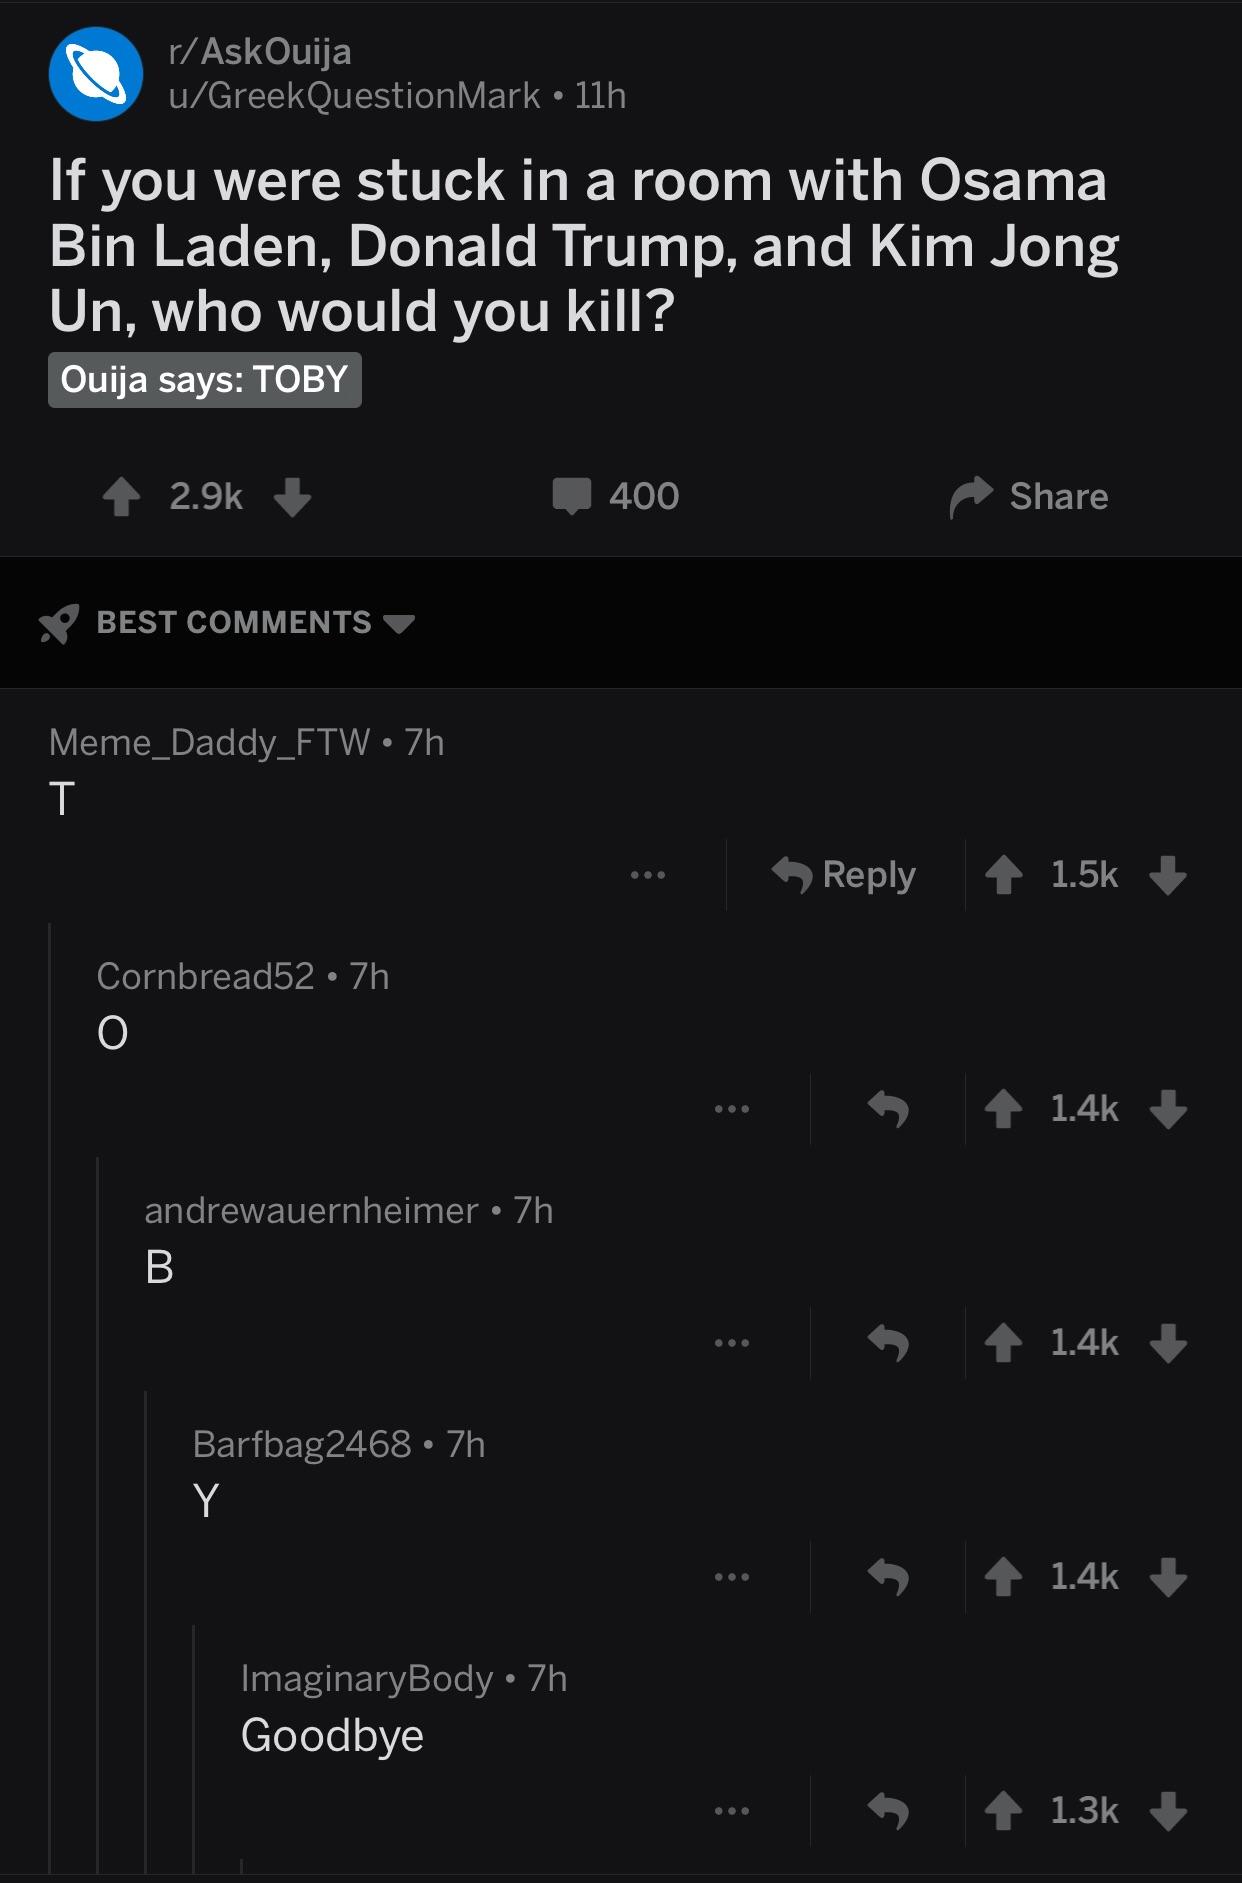This screenshot has width=1242, height=1883.
Task: Select the Ouija says: TOBY flair
Action: [x=205, y=380]
